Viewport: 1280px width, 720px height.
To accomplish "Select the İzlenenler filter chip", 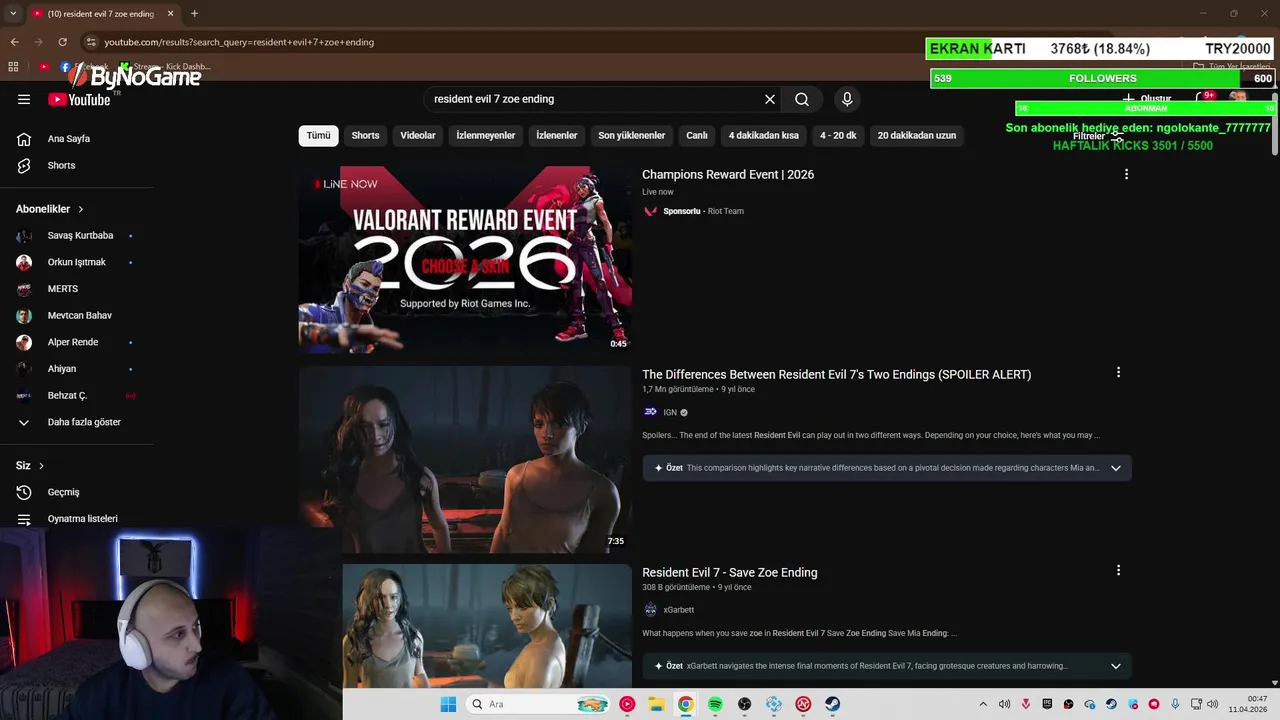I will [x=557, y=135].
